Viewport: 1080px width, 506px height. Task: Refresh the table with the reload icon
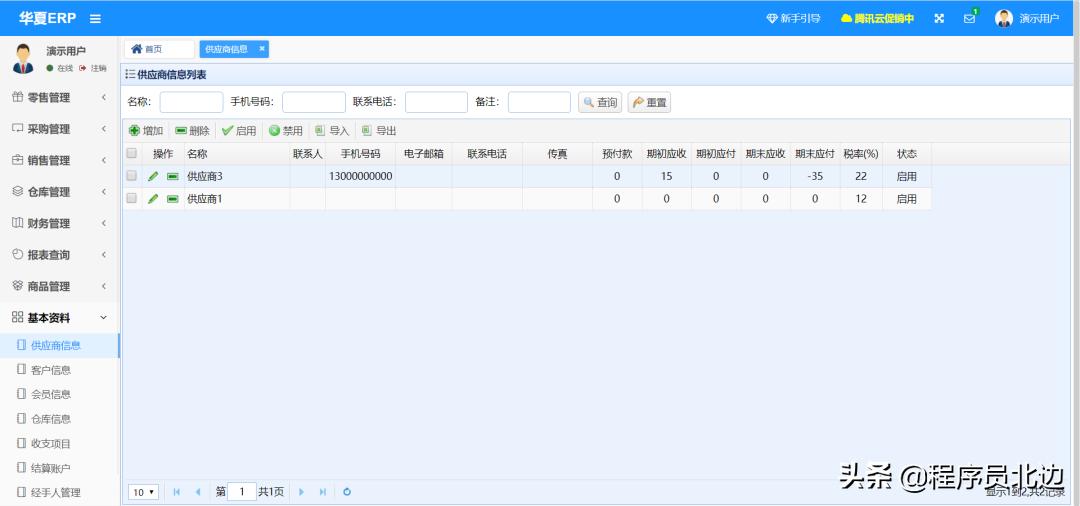tap(347, 492)
